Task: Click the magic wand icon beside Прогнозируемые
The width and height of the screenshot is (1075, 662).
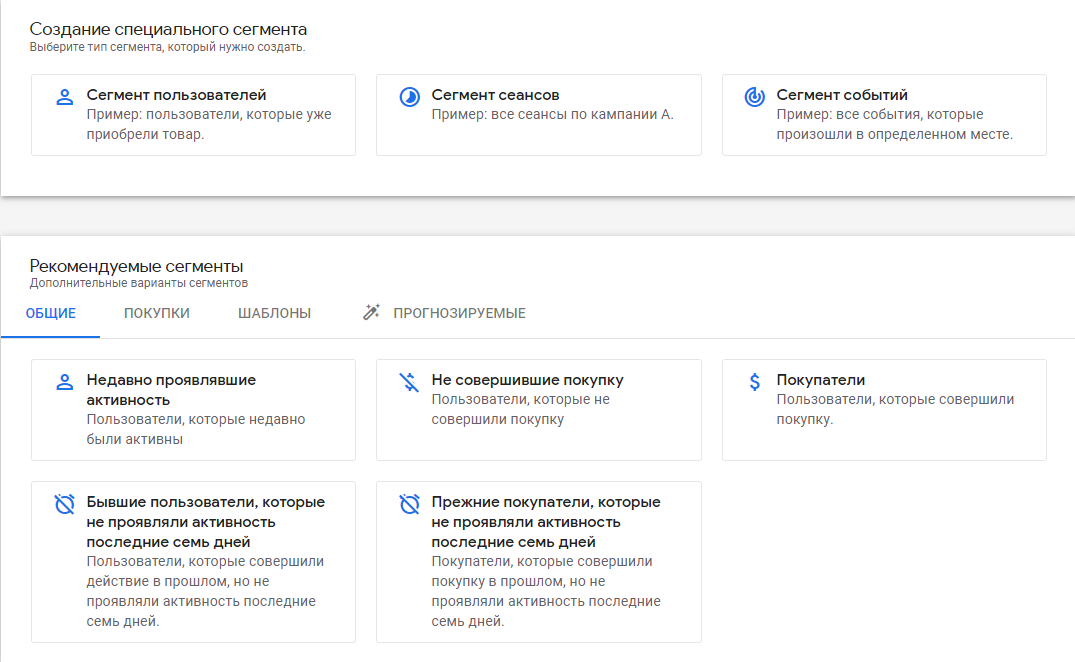Action: point(371,312)
